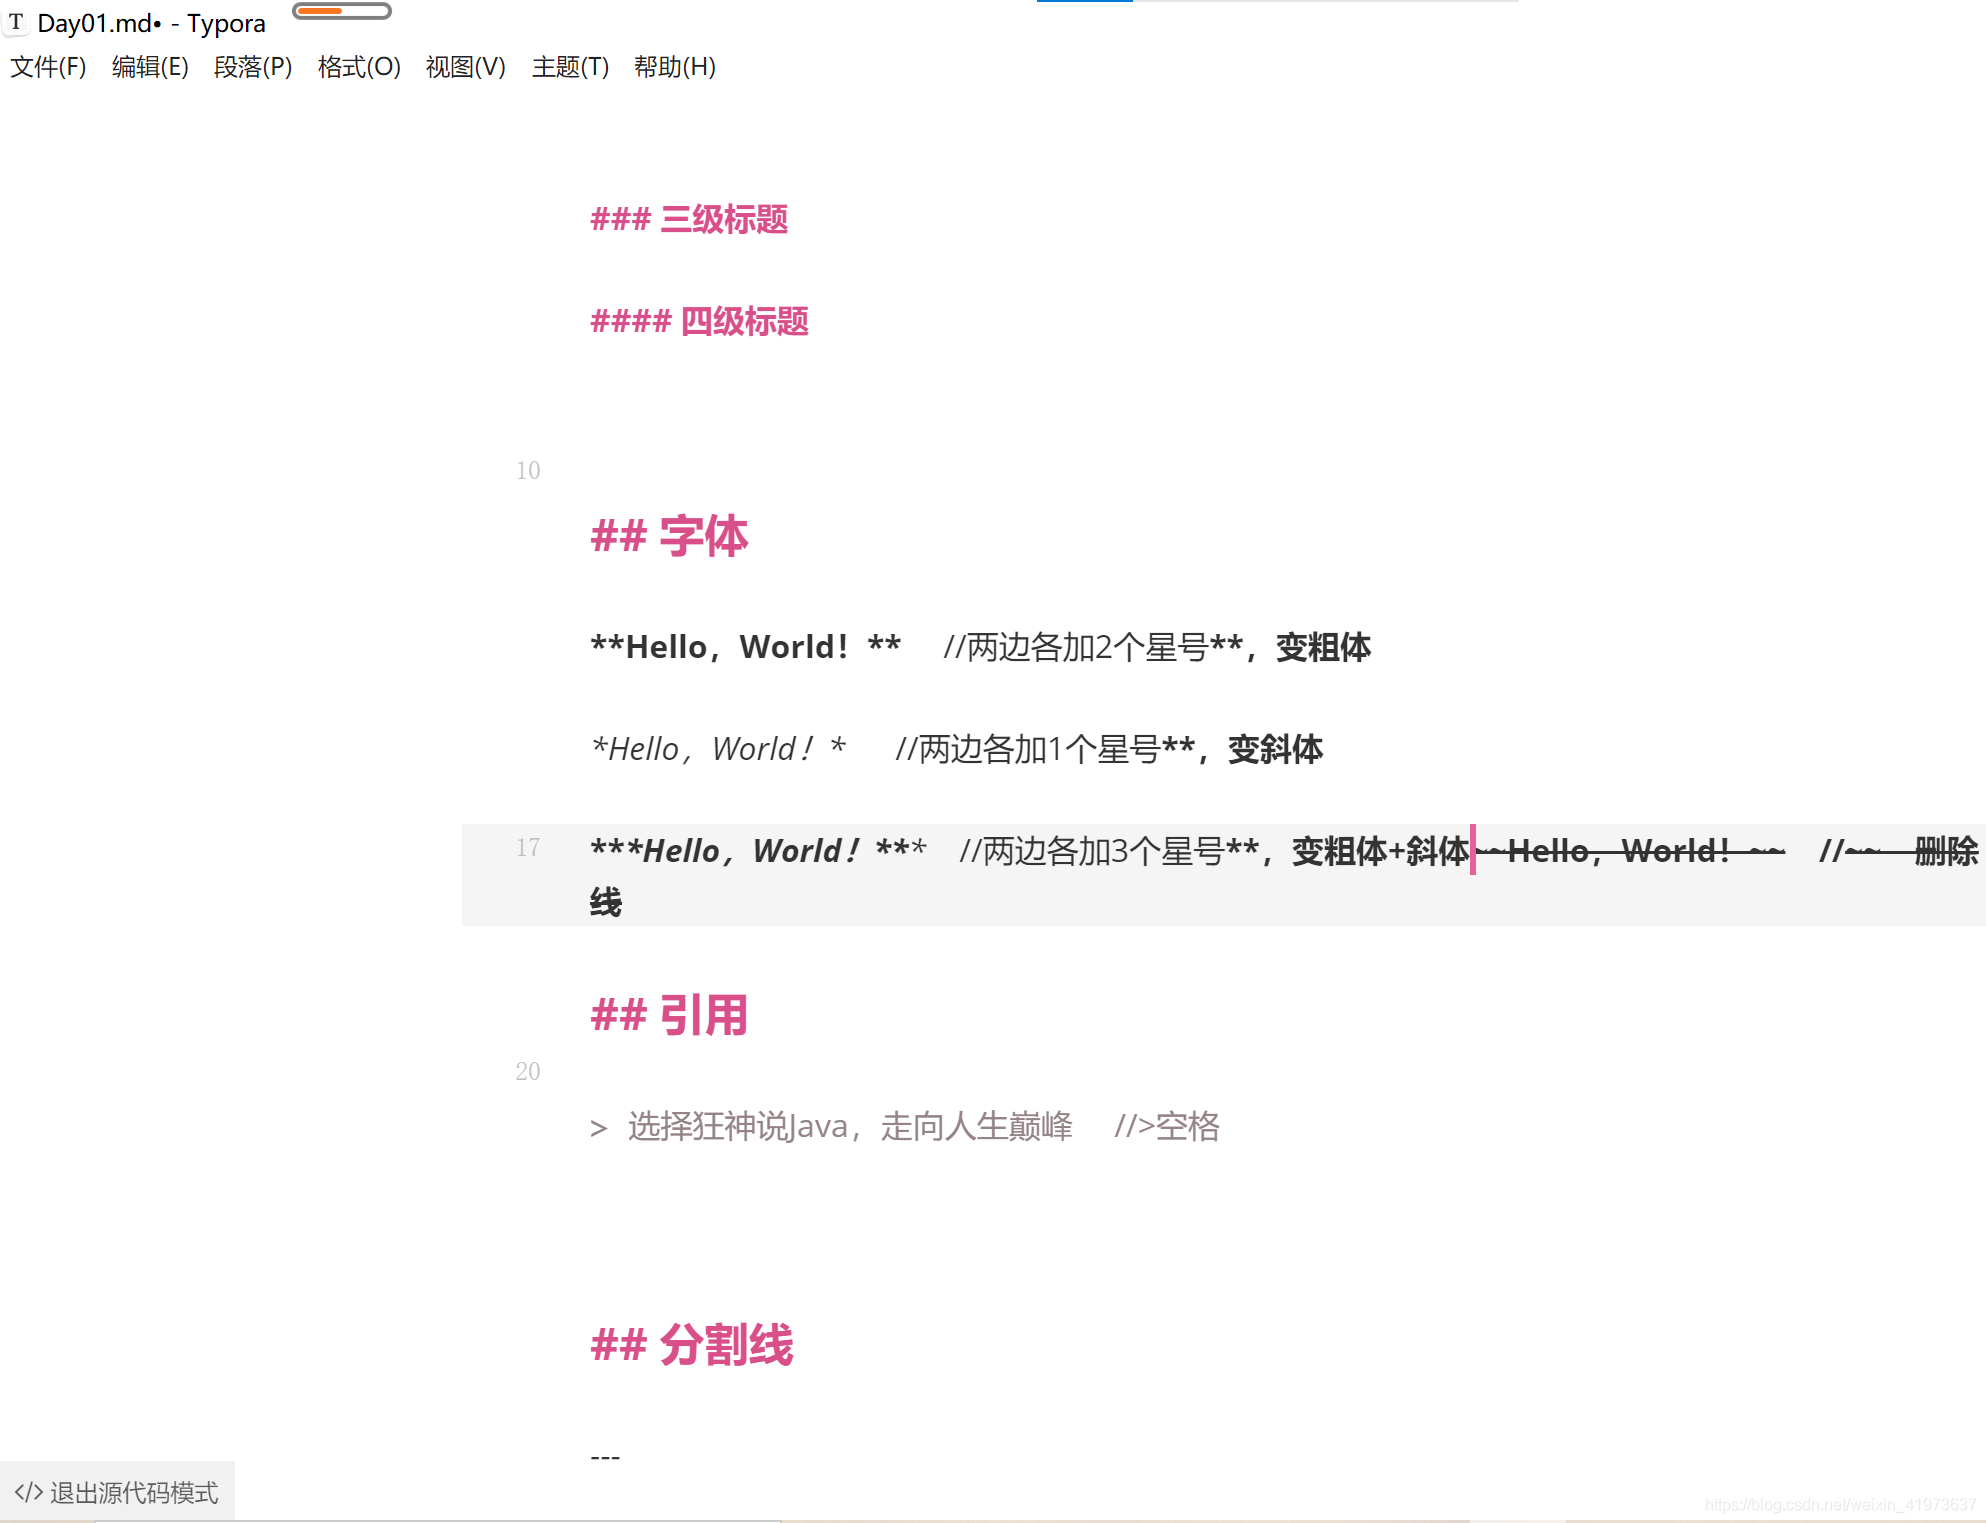
Task: Click the blue progress bar at screen top
Action: pos(1085,3)
